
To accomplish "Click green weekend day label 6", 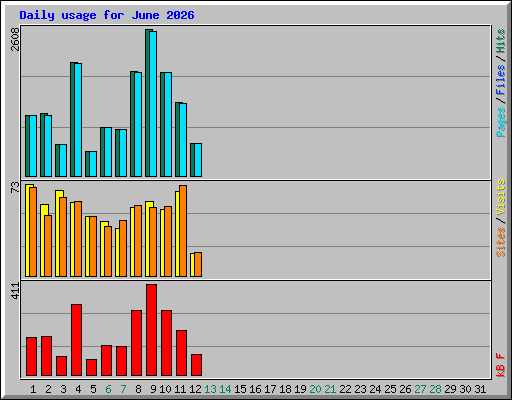I will pyautogui.click(x=108, y=389).
